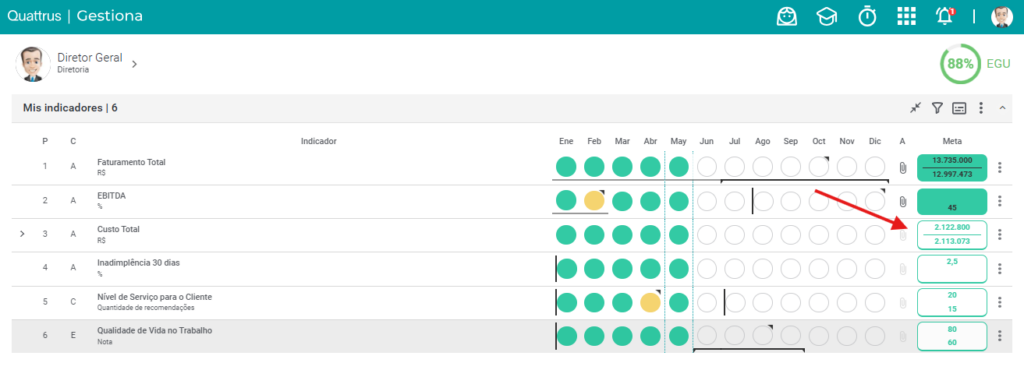Click Faturamento Total meta box 13.735.000
Screen dimensions: 1024x370
(x=952, y=168)
